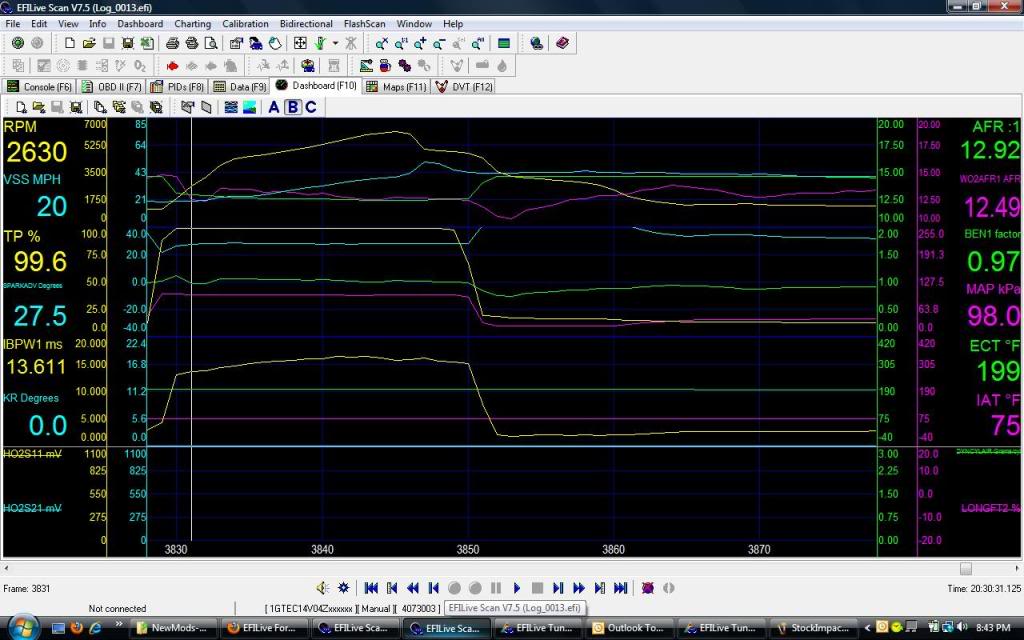Open print preview with magnifier page icon
This screenshot has width=1024, height=640.
click(211, 43)
